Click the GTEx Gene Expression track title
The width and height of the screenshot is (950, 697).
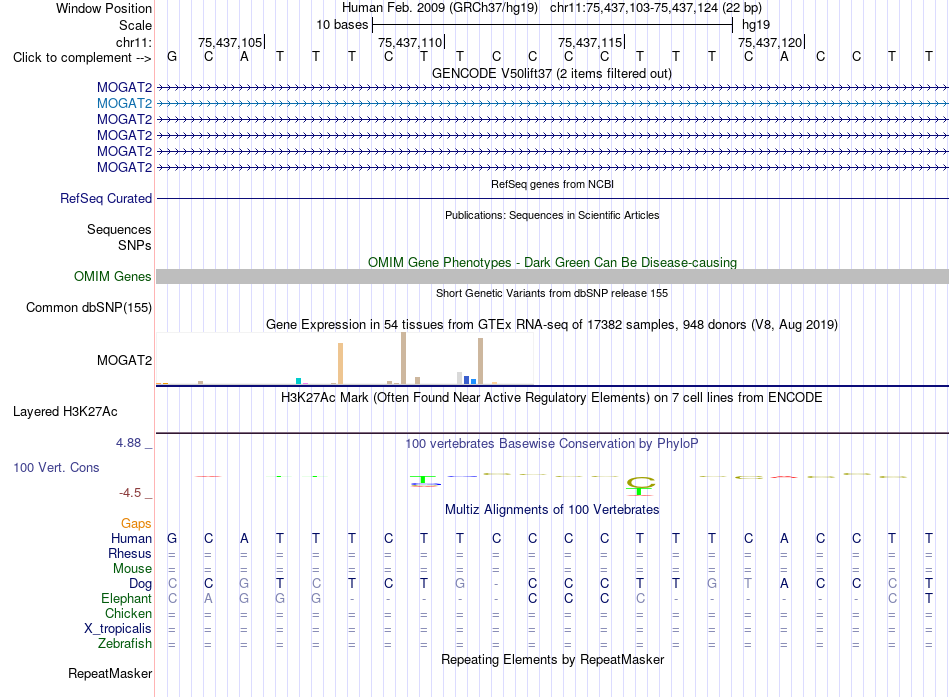click(x=552, y=324)
